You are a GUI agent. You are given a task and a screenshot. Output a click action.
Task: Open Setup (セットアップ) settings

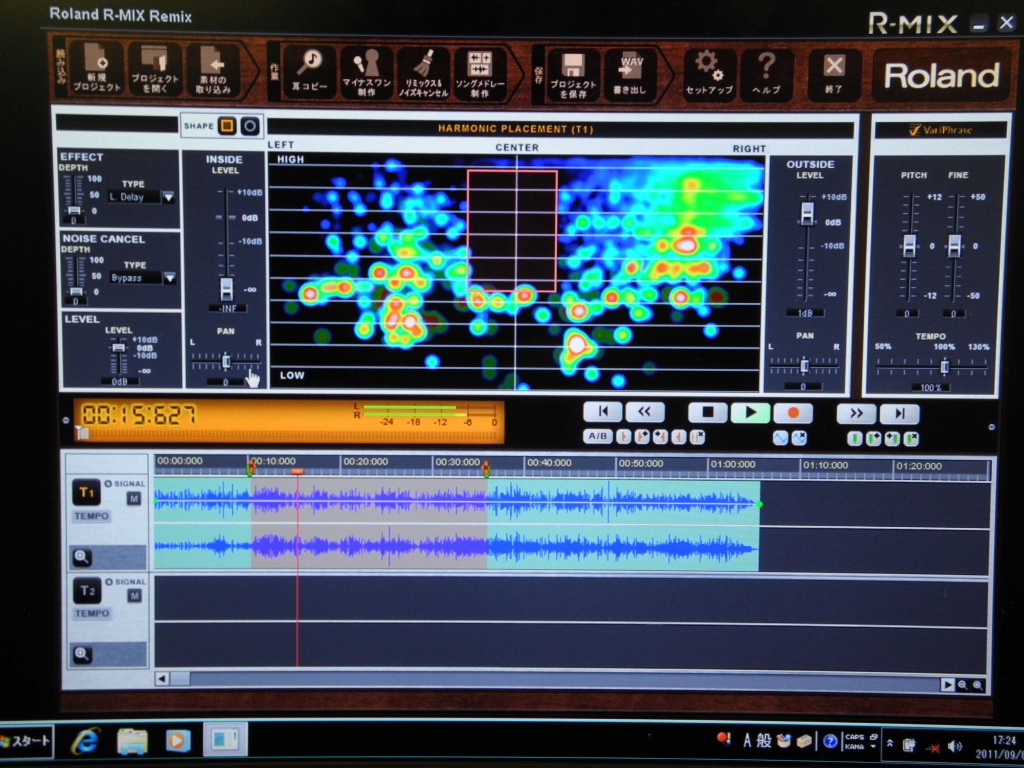[x=710, y=75]
